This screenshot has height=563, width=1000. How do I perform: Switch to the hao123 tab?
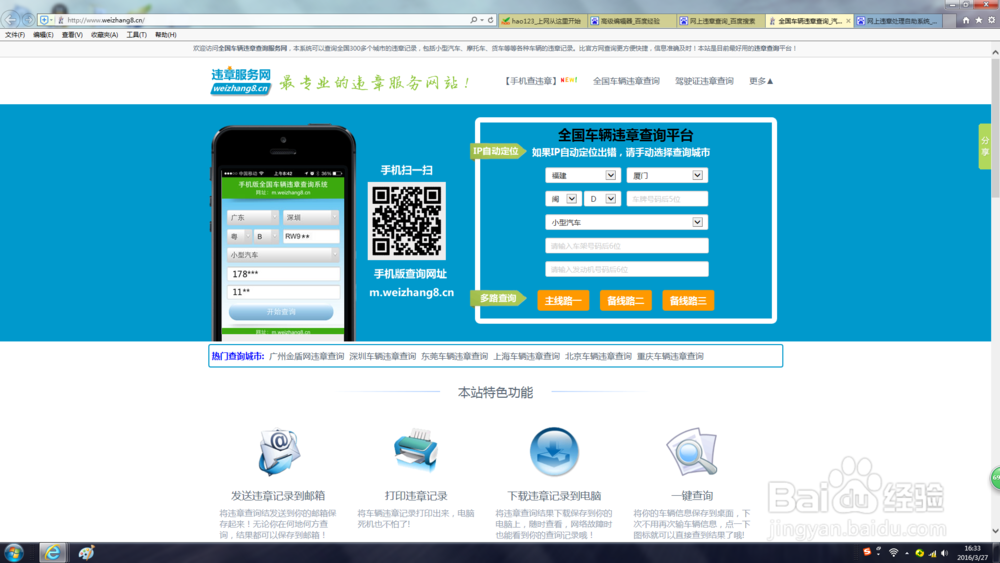tap(543, 21)
